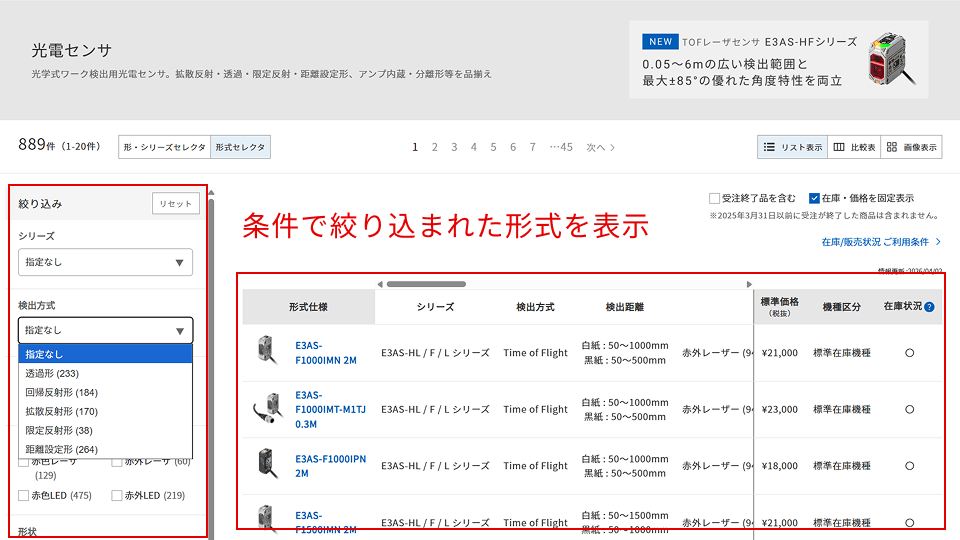The height and width of the screenshot is (540, 960).
Task: Click the E3AS-F1000IMT-M1TJ sensor image
Action: pyautogui.click(x=268, y=409)
